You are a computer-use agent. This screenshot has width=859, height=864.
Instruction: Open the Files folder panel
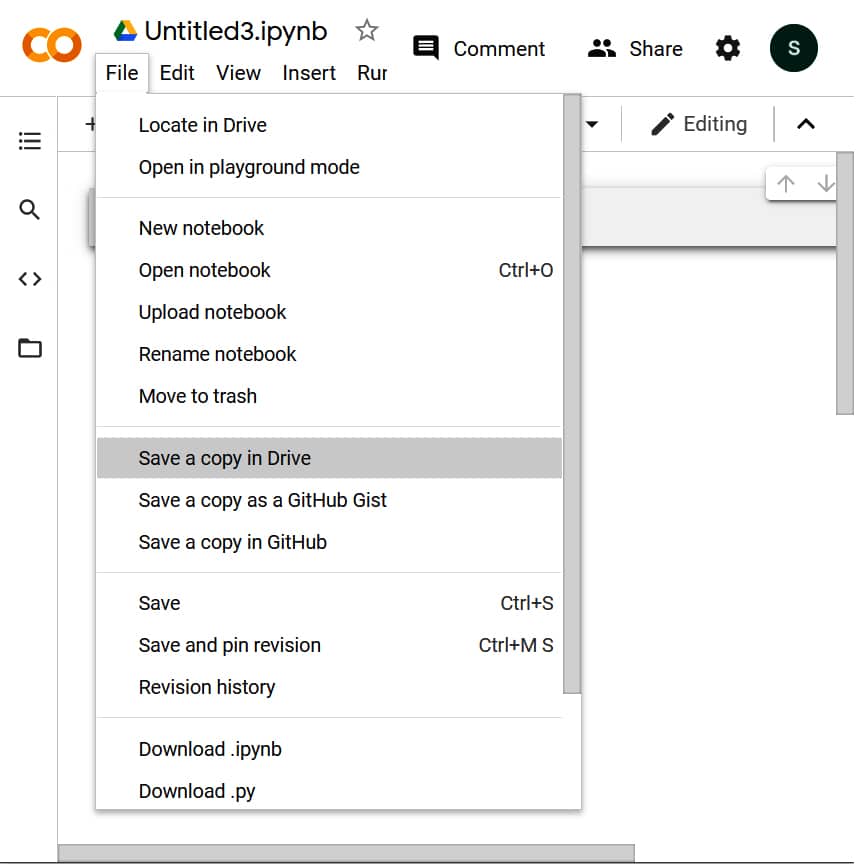point(30,349)
